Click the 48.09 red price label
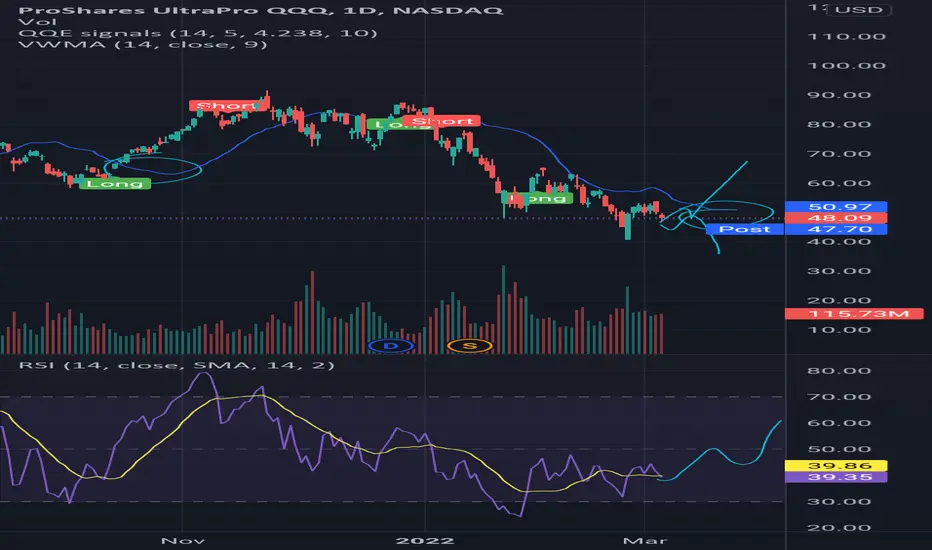932x550 pixels. [836, 218]
